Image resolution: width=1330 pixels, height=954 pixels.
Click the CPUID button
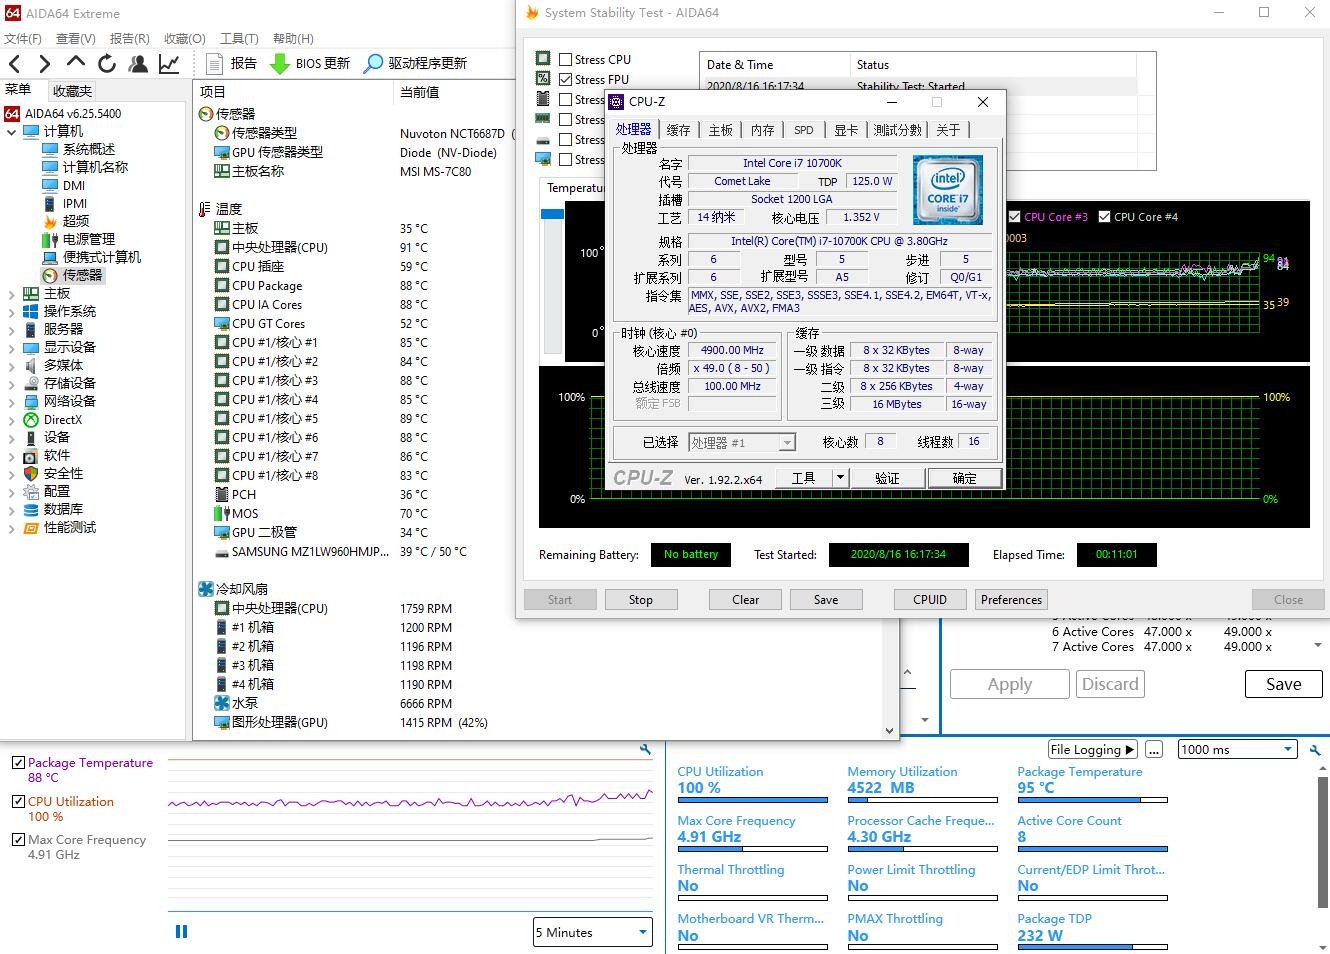coord(930,600)
